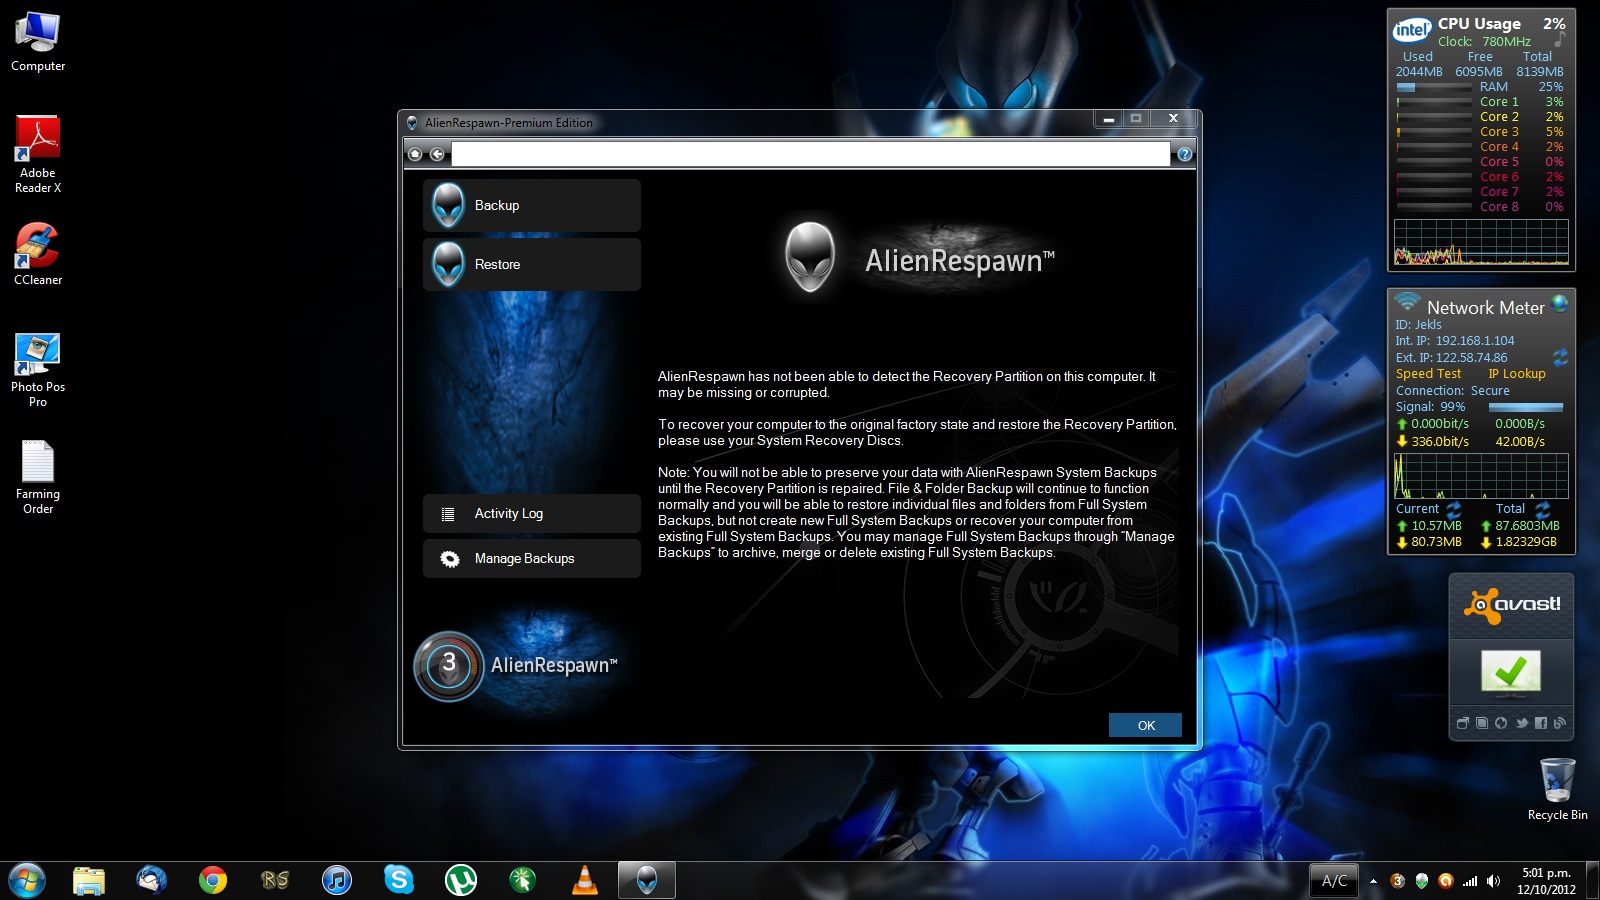Click the clock showing 5:01 p.m.
This screenshot has width=1600, height=900.
(1546, 881)
